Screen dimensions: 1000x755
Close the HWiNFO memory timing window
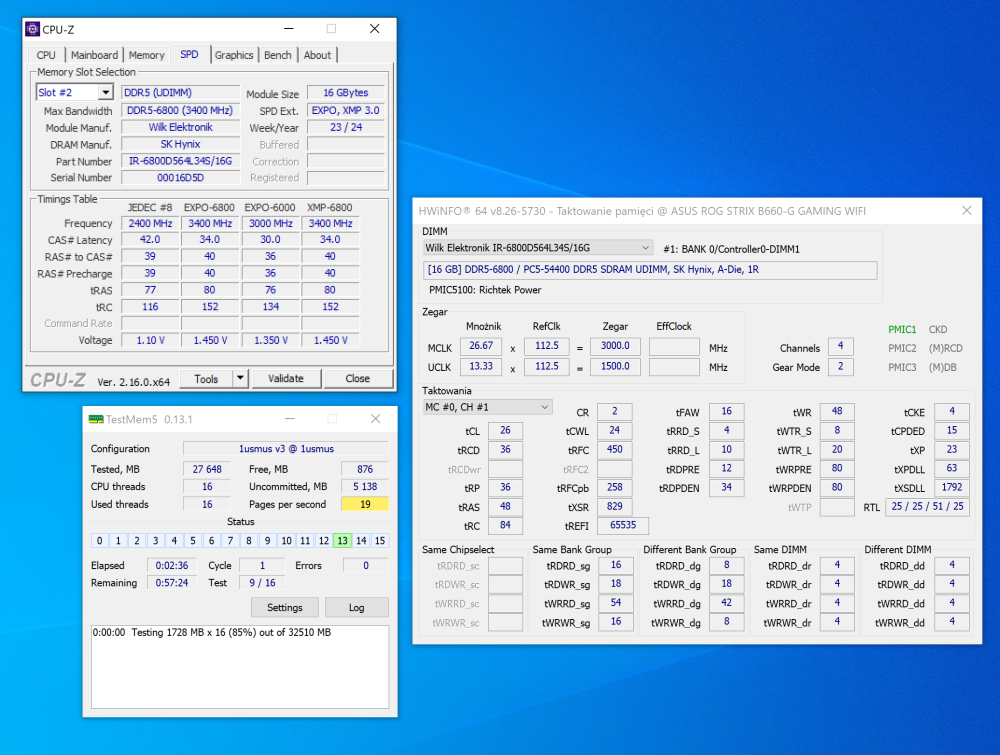click(x=966, y=211)
